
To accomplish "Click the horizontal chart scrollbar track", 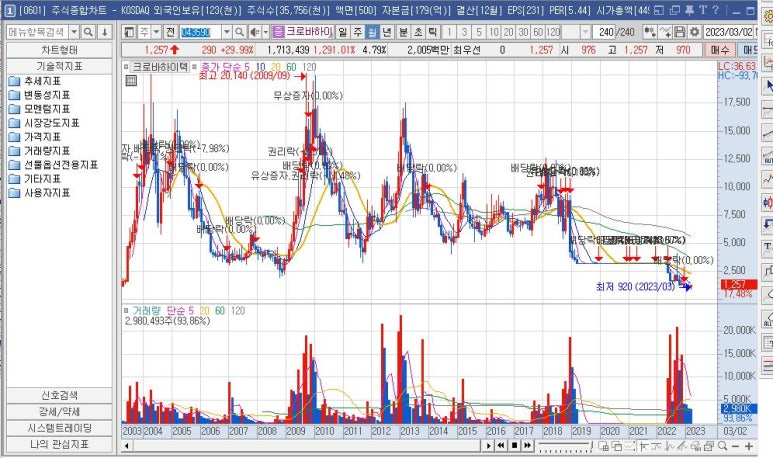I will coord(306,446).
